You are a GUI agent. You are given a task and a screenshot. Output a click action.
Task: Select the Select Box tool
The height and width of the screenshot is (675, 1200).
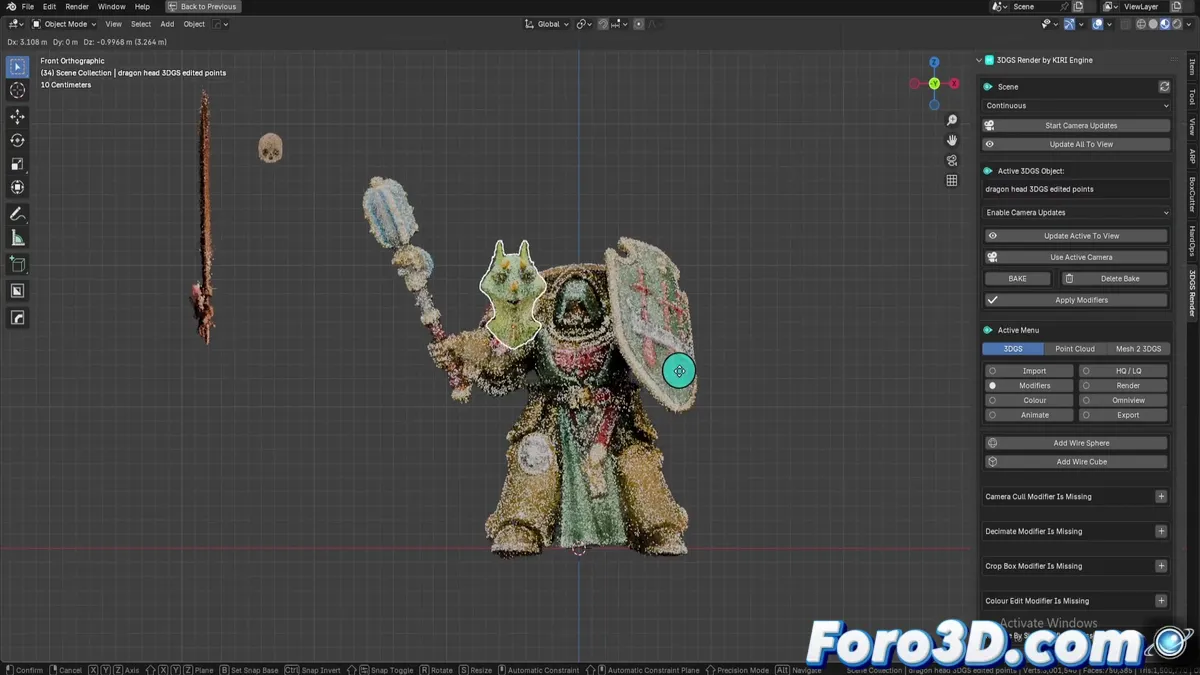tap(17, 67)
